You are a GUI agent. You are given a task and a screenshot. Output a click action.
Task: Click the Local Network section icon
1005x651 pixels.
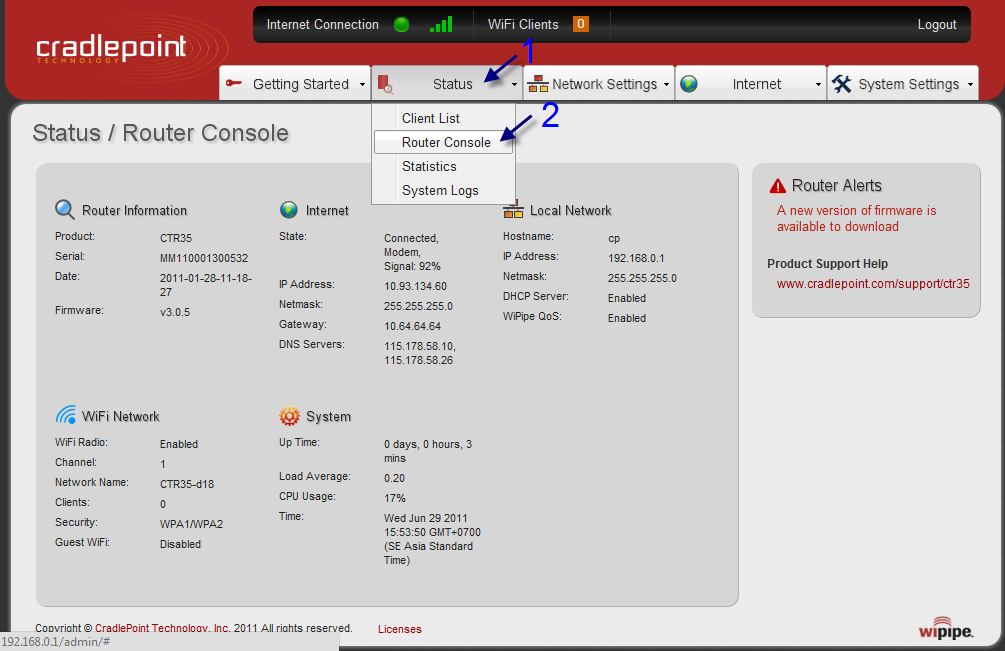coord(513,210)
